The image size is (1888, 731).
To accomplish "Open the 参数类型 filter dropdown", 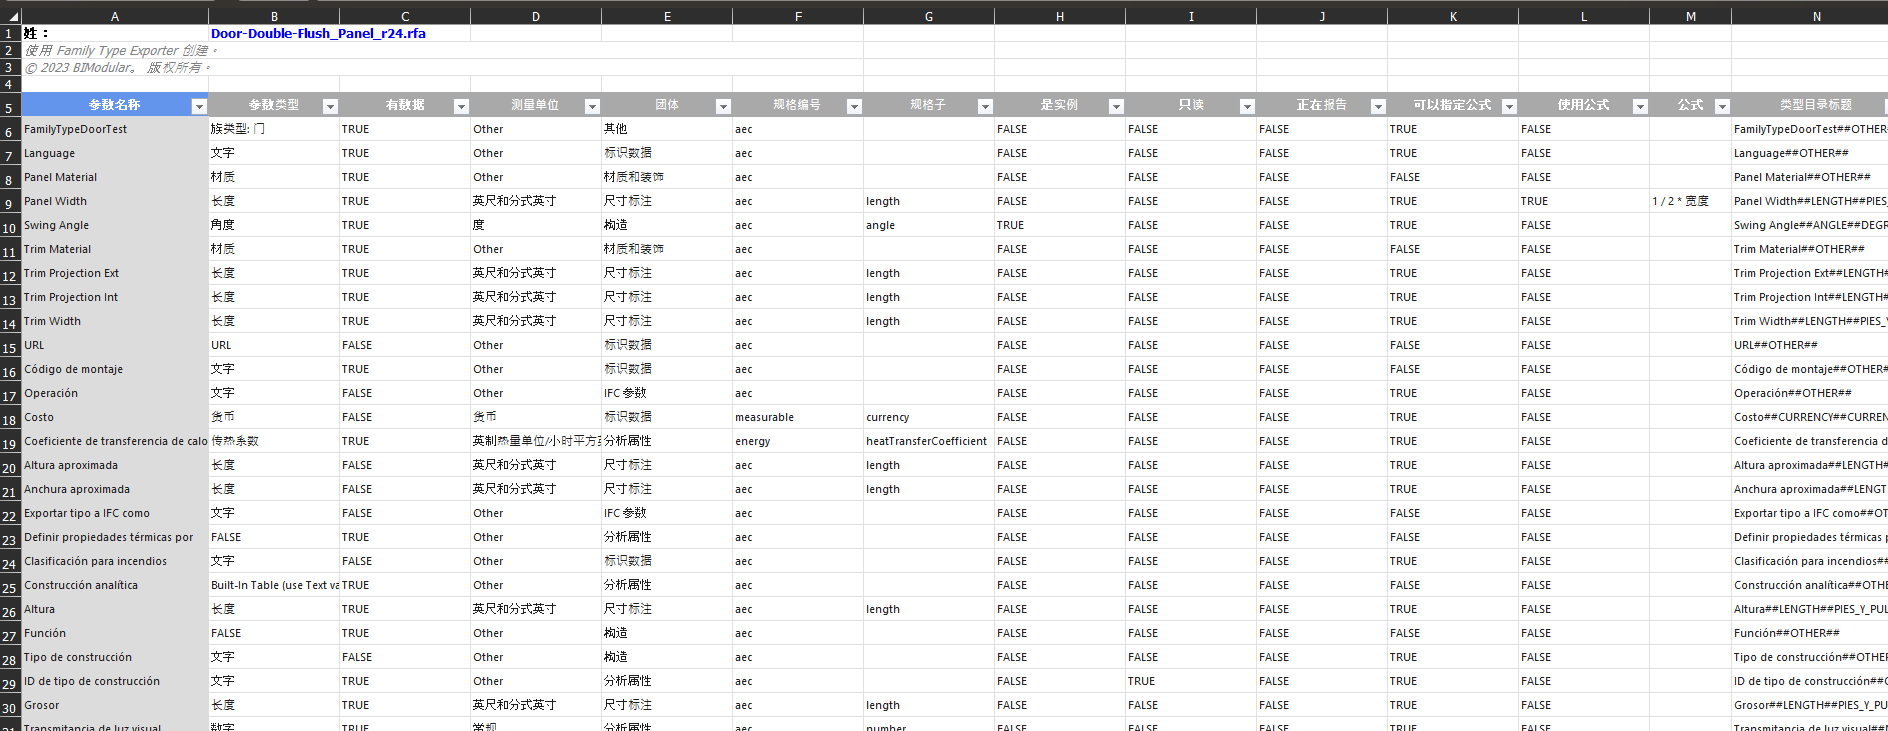I will pos(330,106).
